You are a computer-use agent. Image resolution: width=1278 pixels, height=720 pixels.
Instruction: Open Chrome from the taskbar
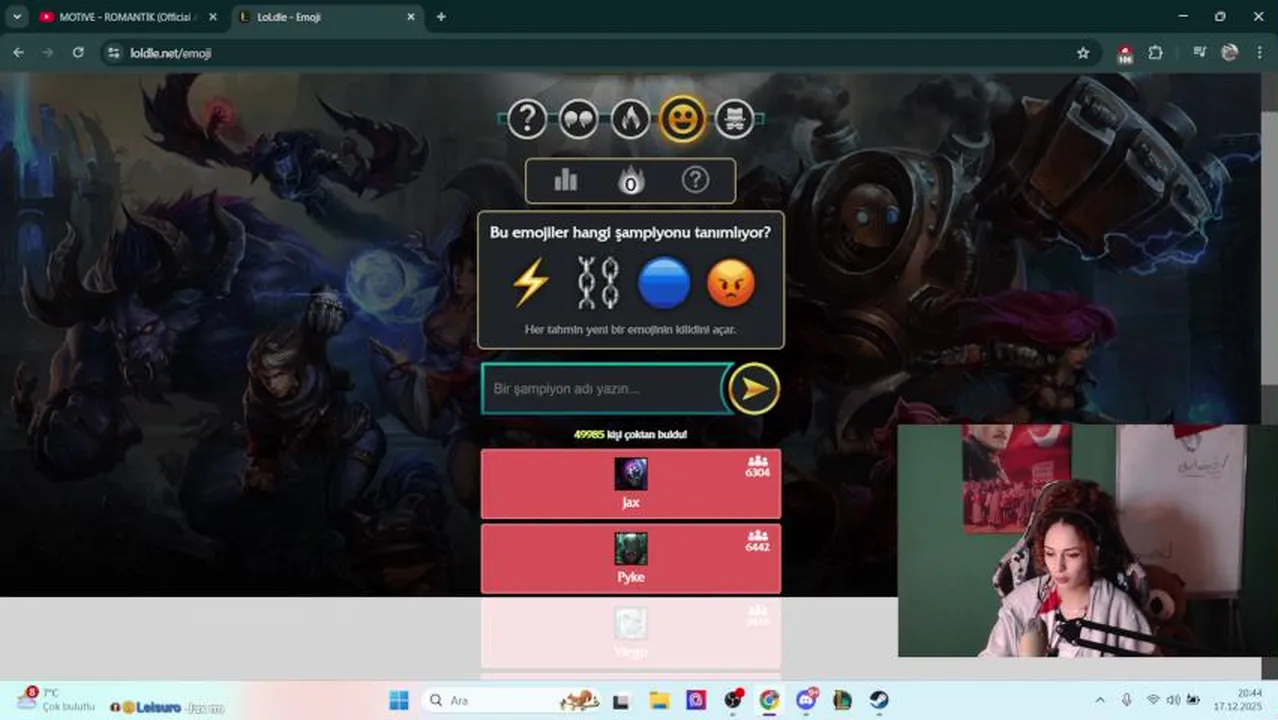769,700
